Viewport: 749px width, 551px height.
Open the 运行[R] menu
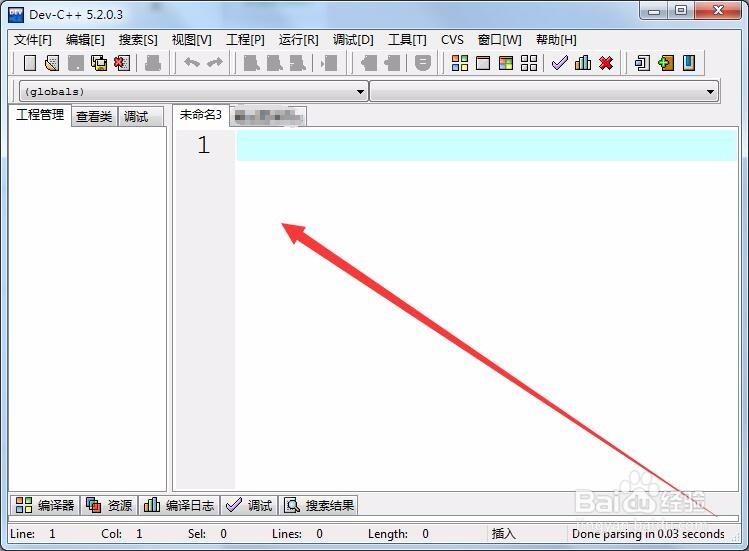(299, 40)
